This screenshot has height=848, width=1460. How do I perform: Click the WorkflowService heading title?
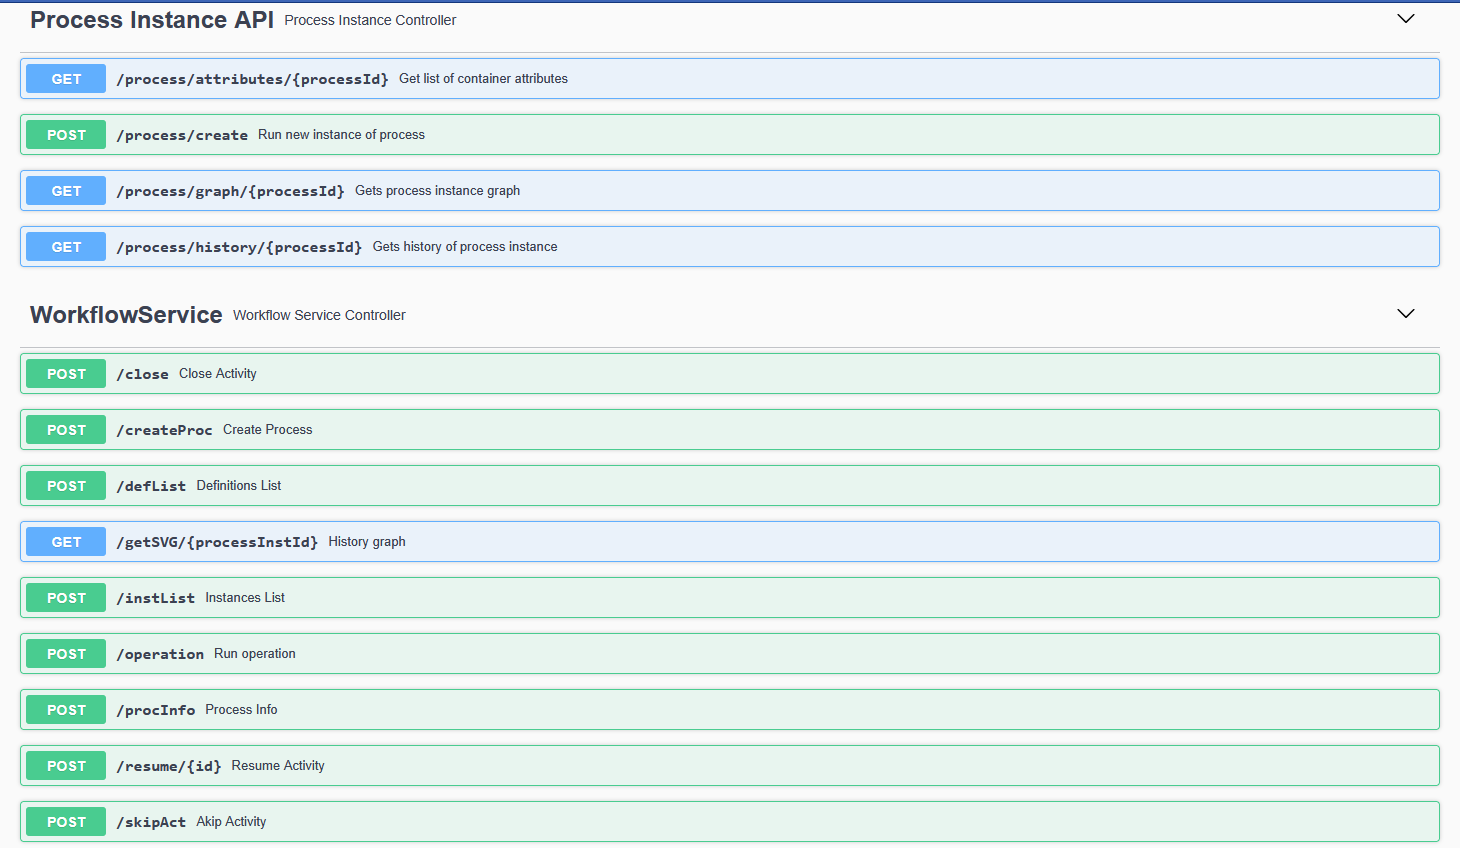click(x=126, y=315)
